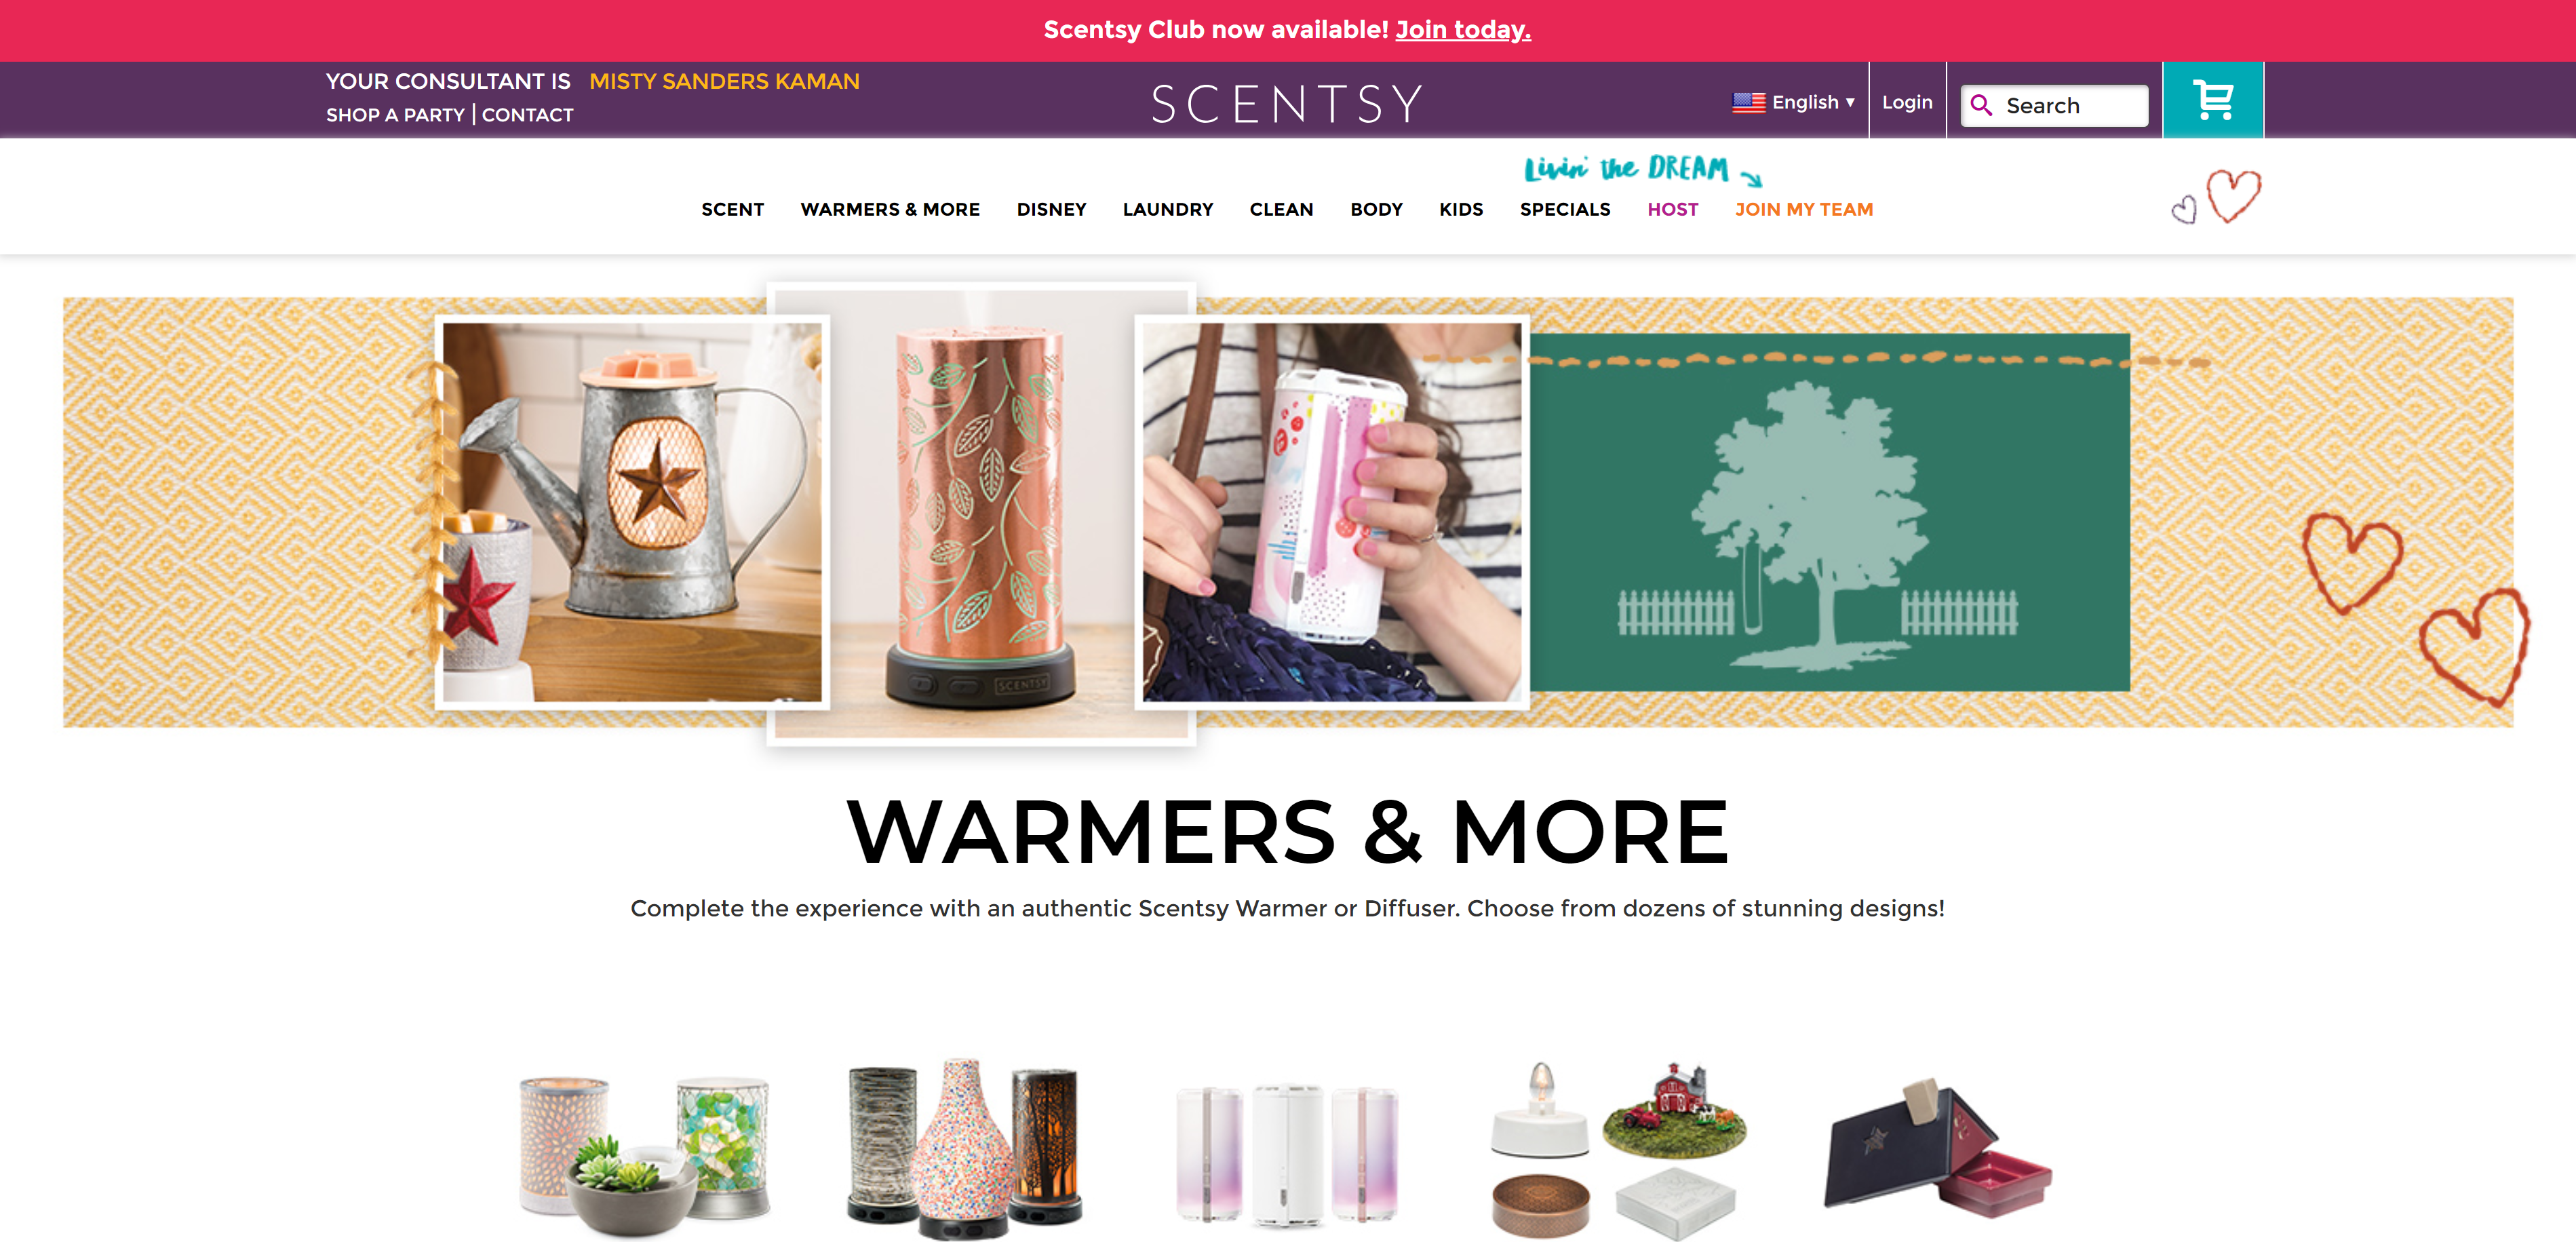Open the copper leaf diffuser image
This screenshot has height=1242, width=2576.
981,513
